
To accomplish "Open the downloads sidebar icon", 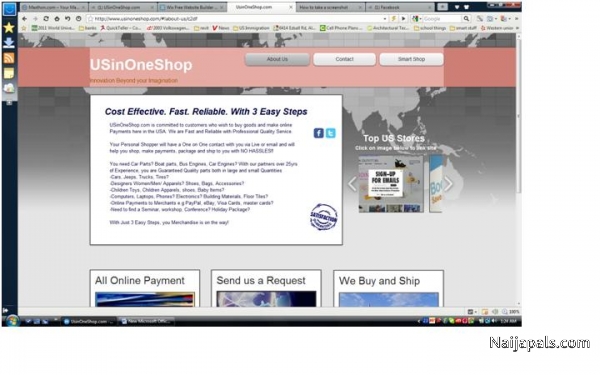I will [x=9, y=42].
